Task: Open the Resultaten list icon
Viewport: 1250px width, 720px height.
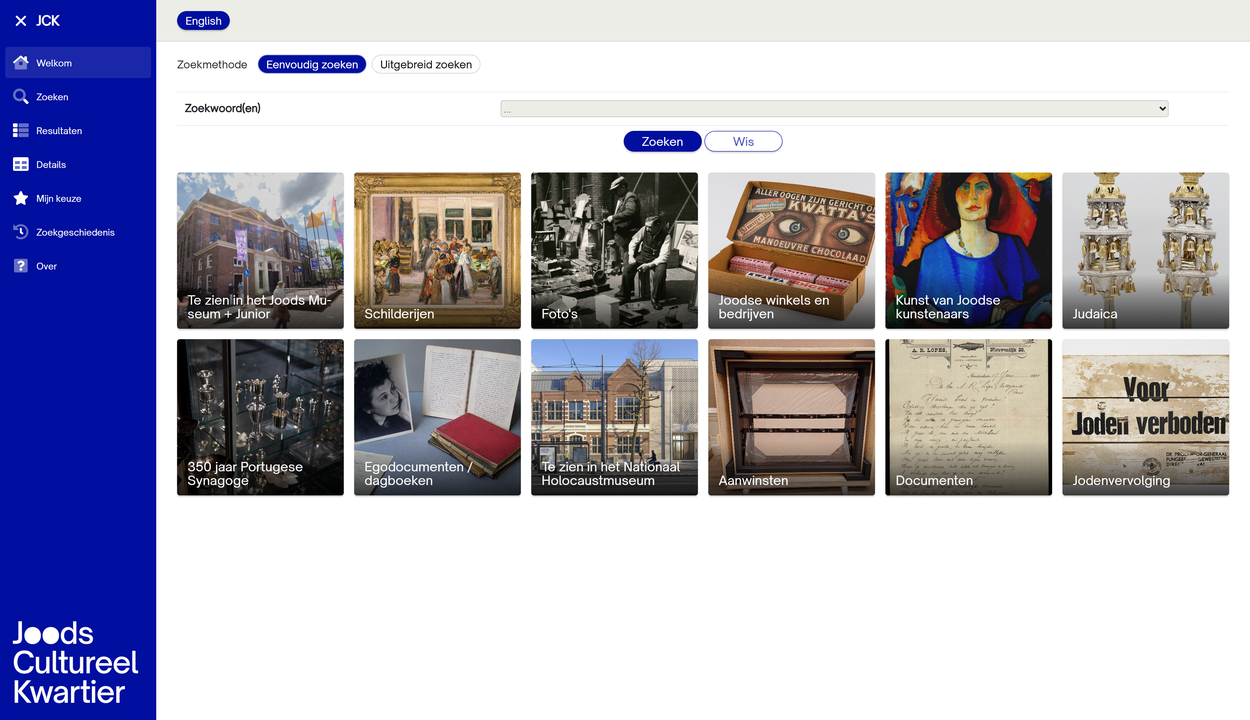Action: coord(21,131)
